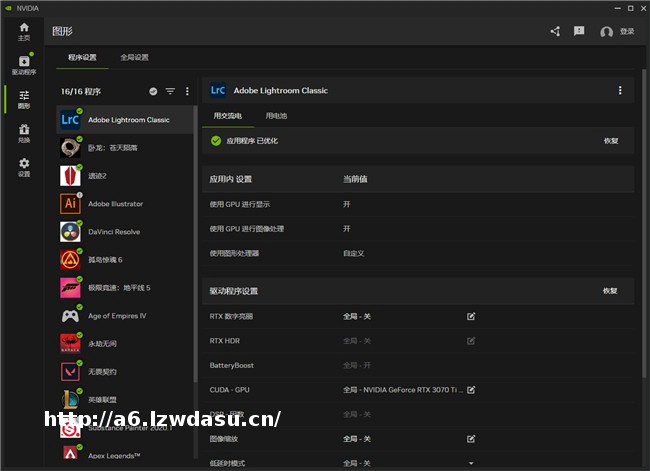650x471 pixels.
Task: Expand the 低延时模式 dropdown arrow
Action: coord(471,463)
